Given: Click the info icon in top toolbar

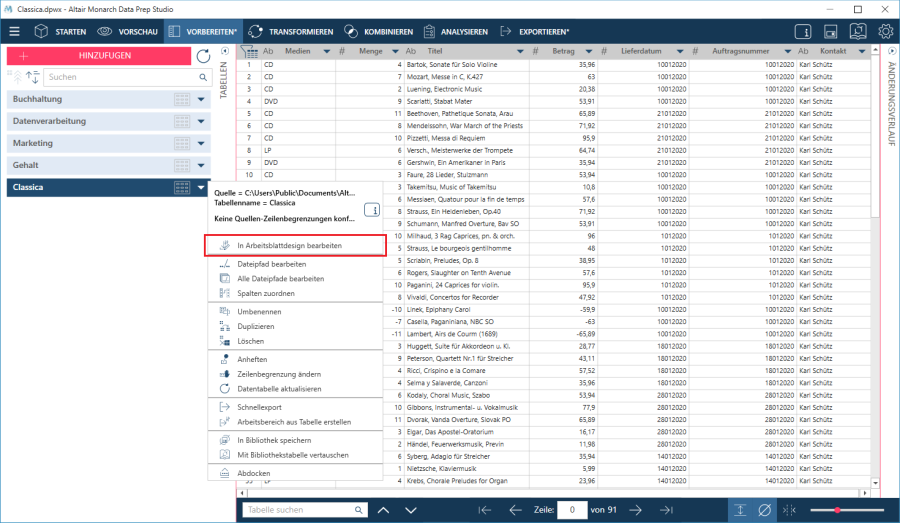Looking at the screenshot, I should click(x=803, y=31).
